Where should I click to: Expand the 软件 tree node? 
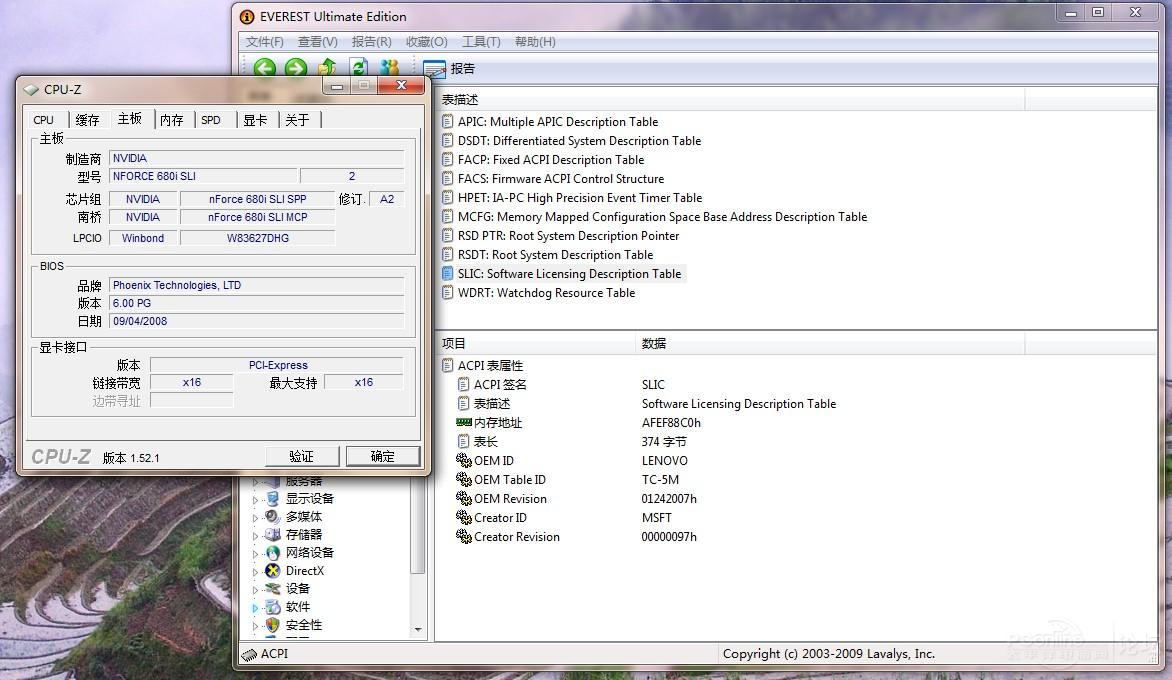click(x=256, y=608)
